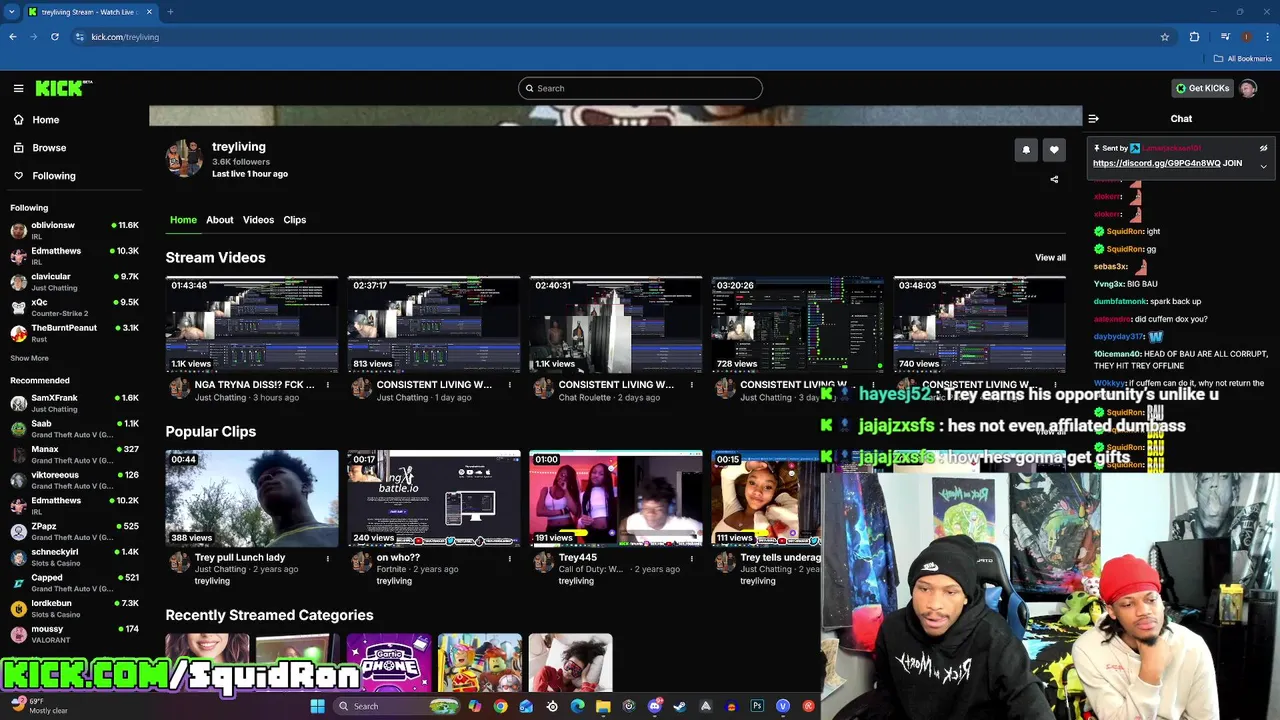This screenshot has height=720, width=1280.
Task: Click the notification bell for treyliving
Action: (1025, 150)
